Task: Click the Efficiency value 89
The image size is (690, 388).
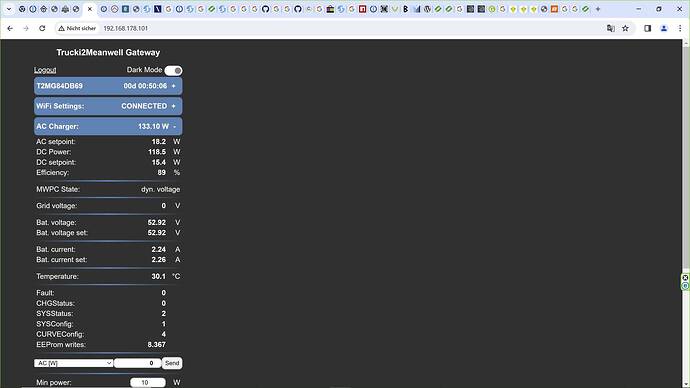Action: click(x=161, y=172)
